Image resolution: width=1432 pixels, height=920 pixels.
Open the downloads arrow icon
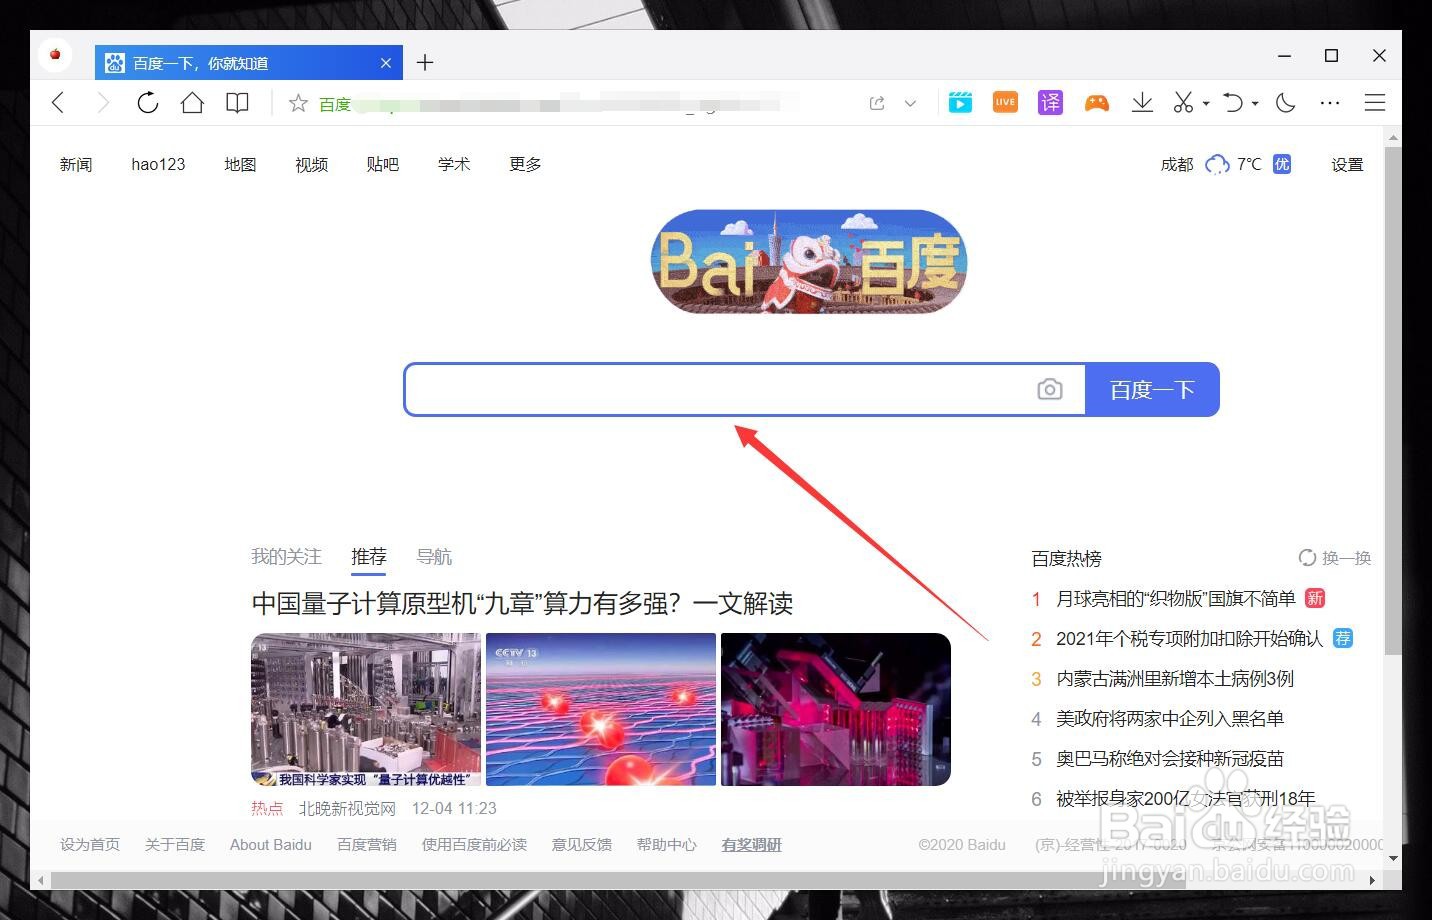[1142, 102]
